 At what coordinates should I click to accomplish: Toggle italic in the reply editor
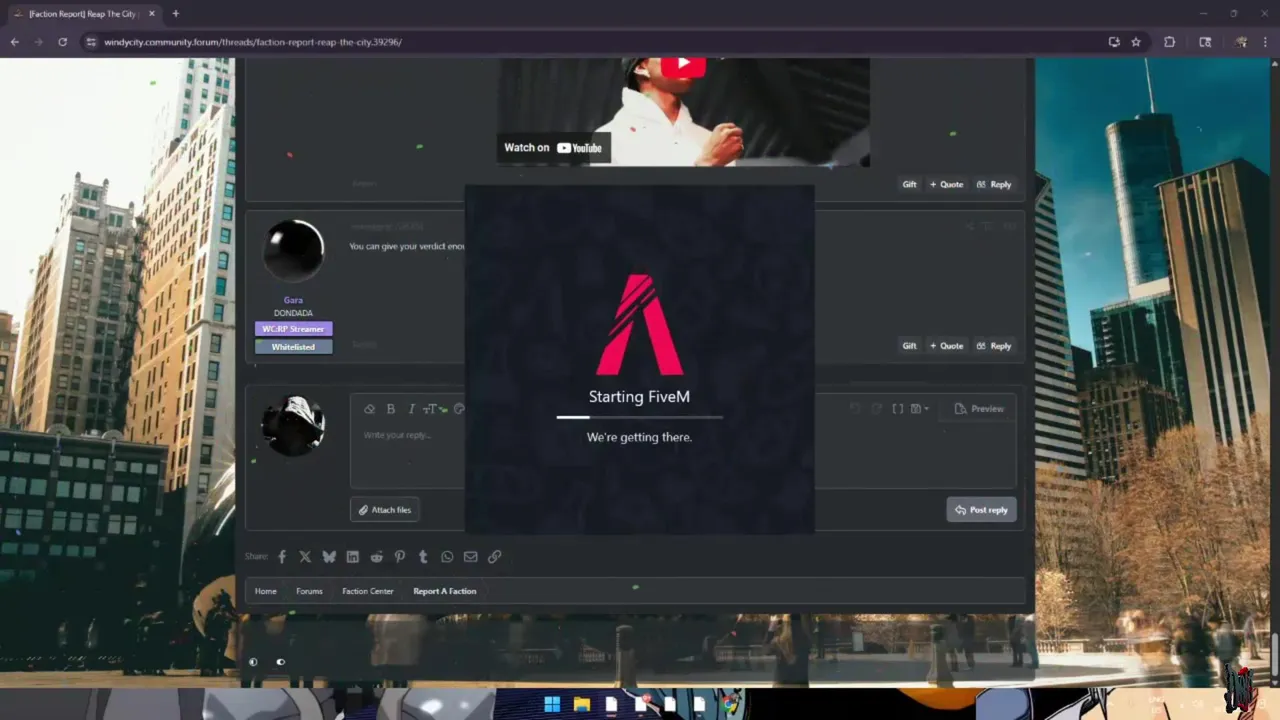tap(411, 409)
